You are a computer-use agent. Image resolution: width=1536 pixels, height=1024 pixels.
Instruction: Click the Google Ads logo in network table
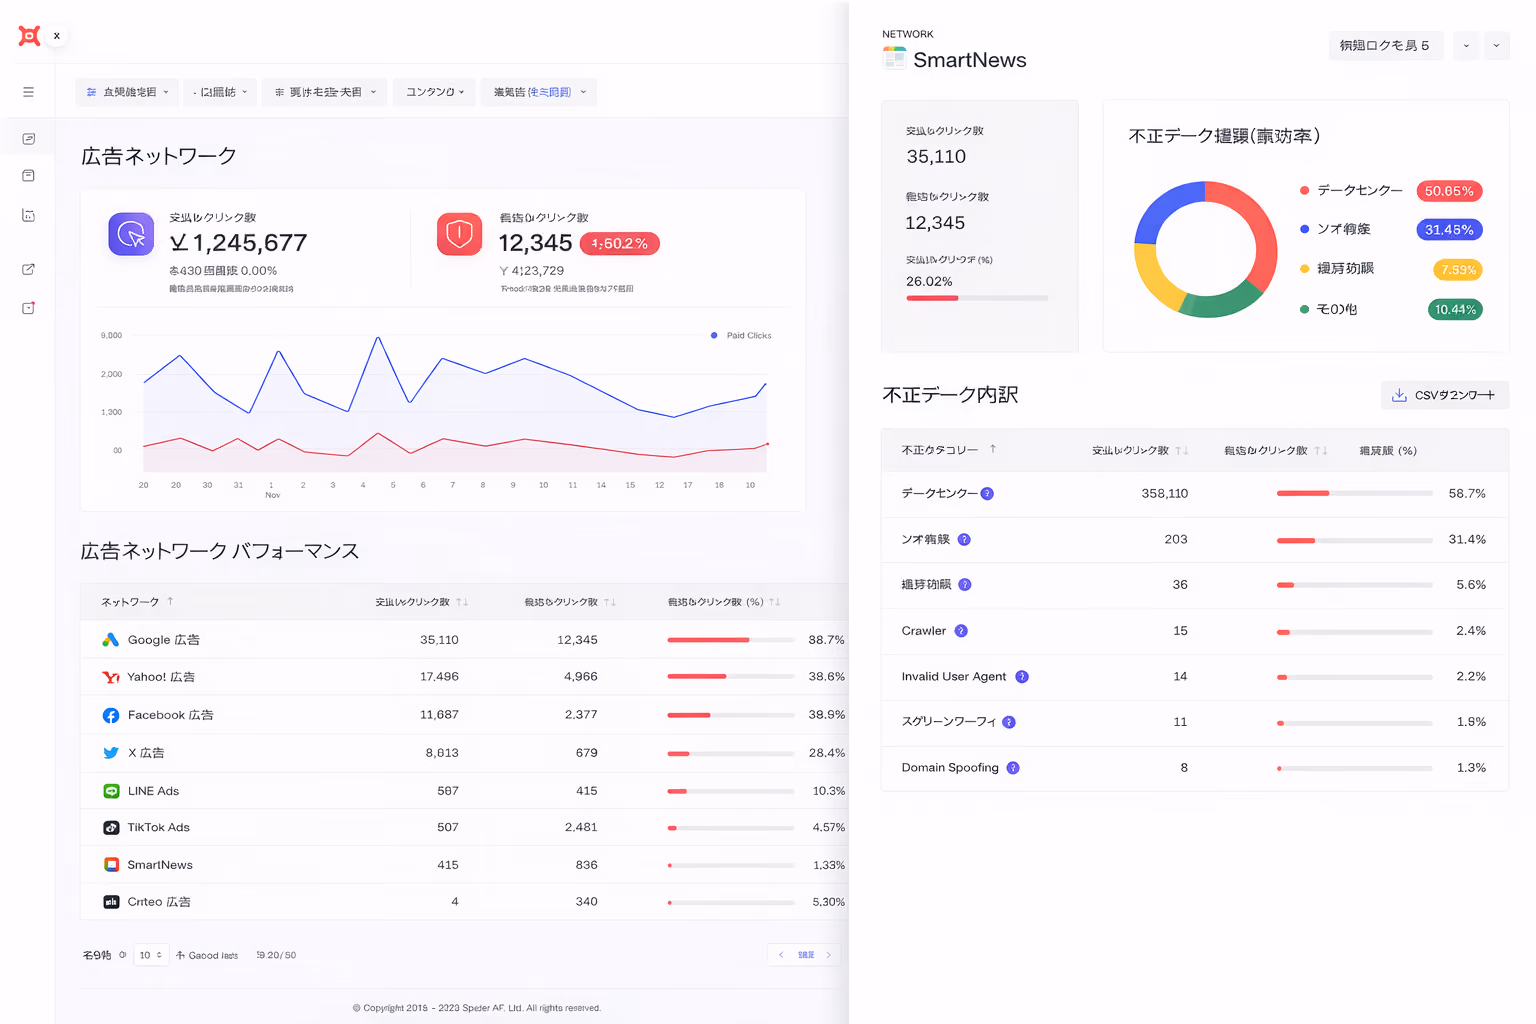click(x=111, y=640)
